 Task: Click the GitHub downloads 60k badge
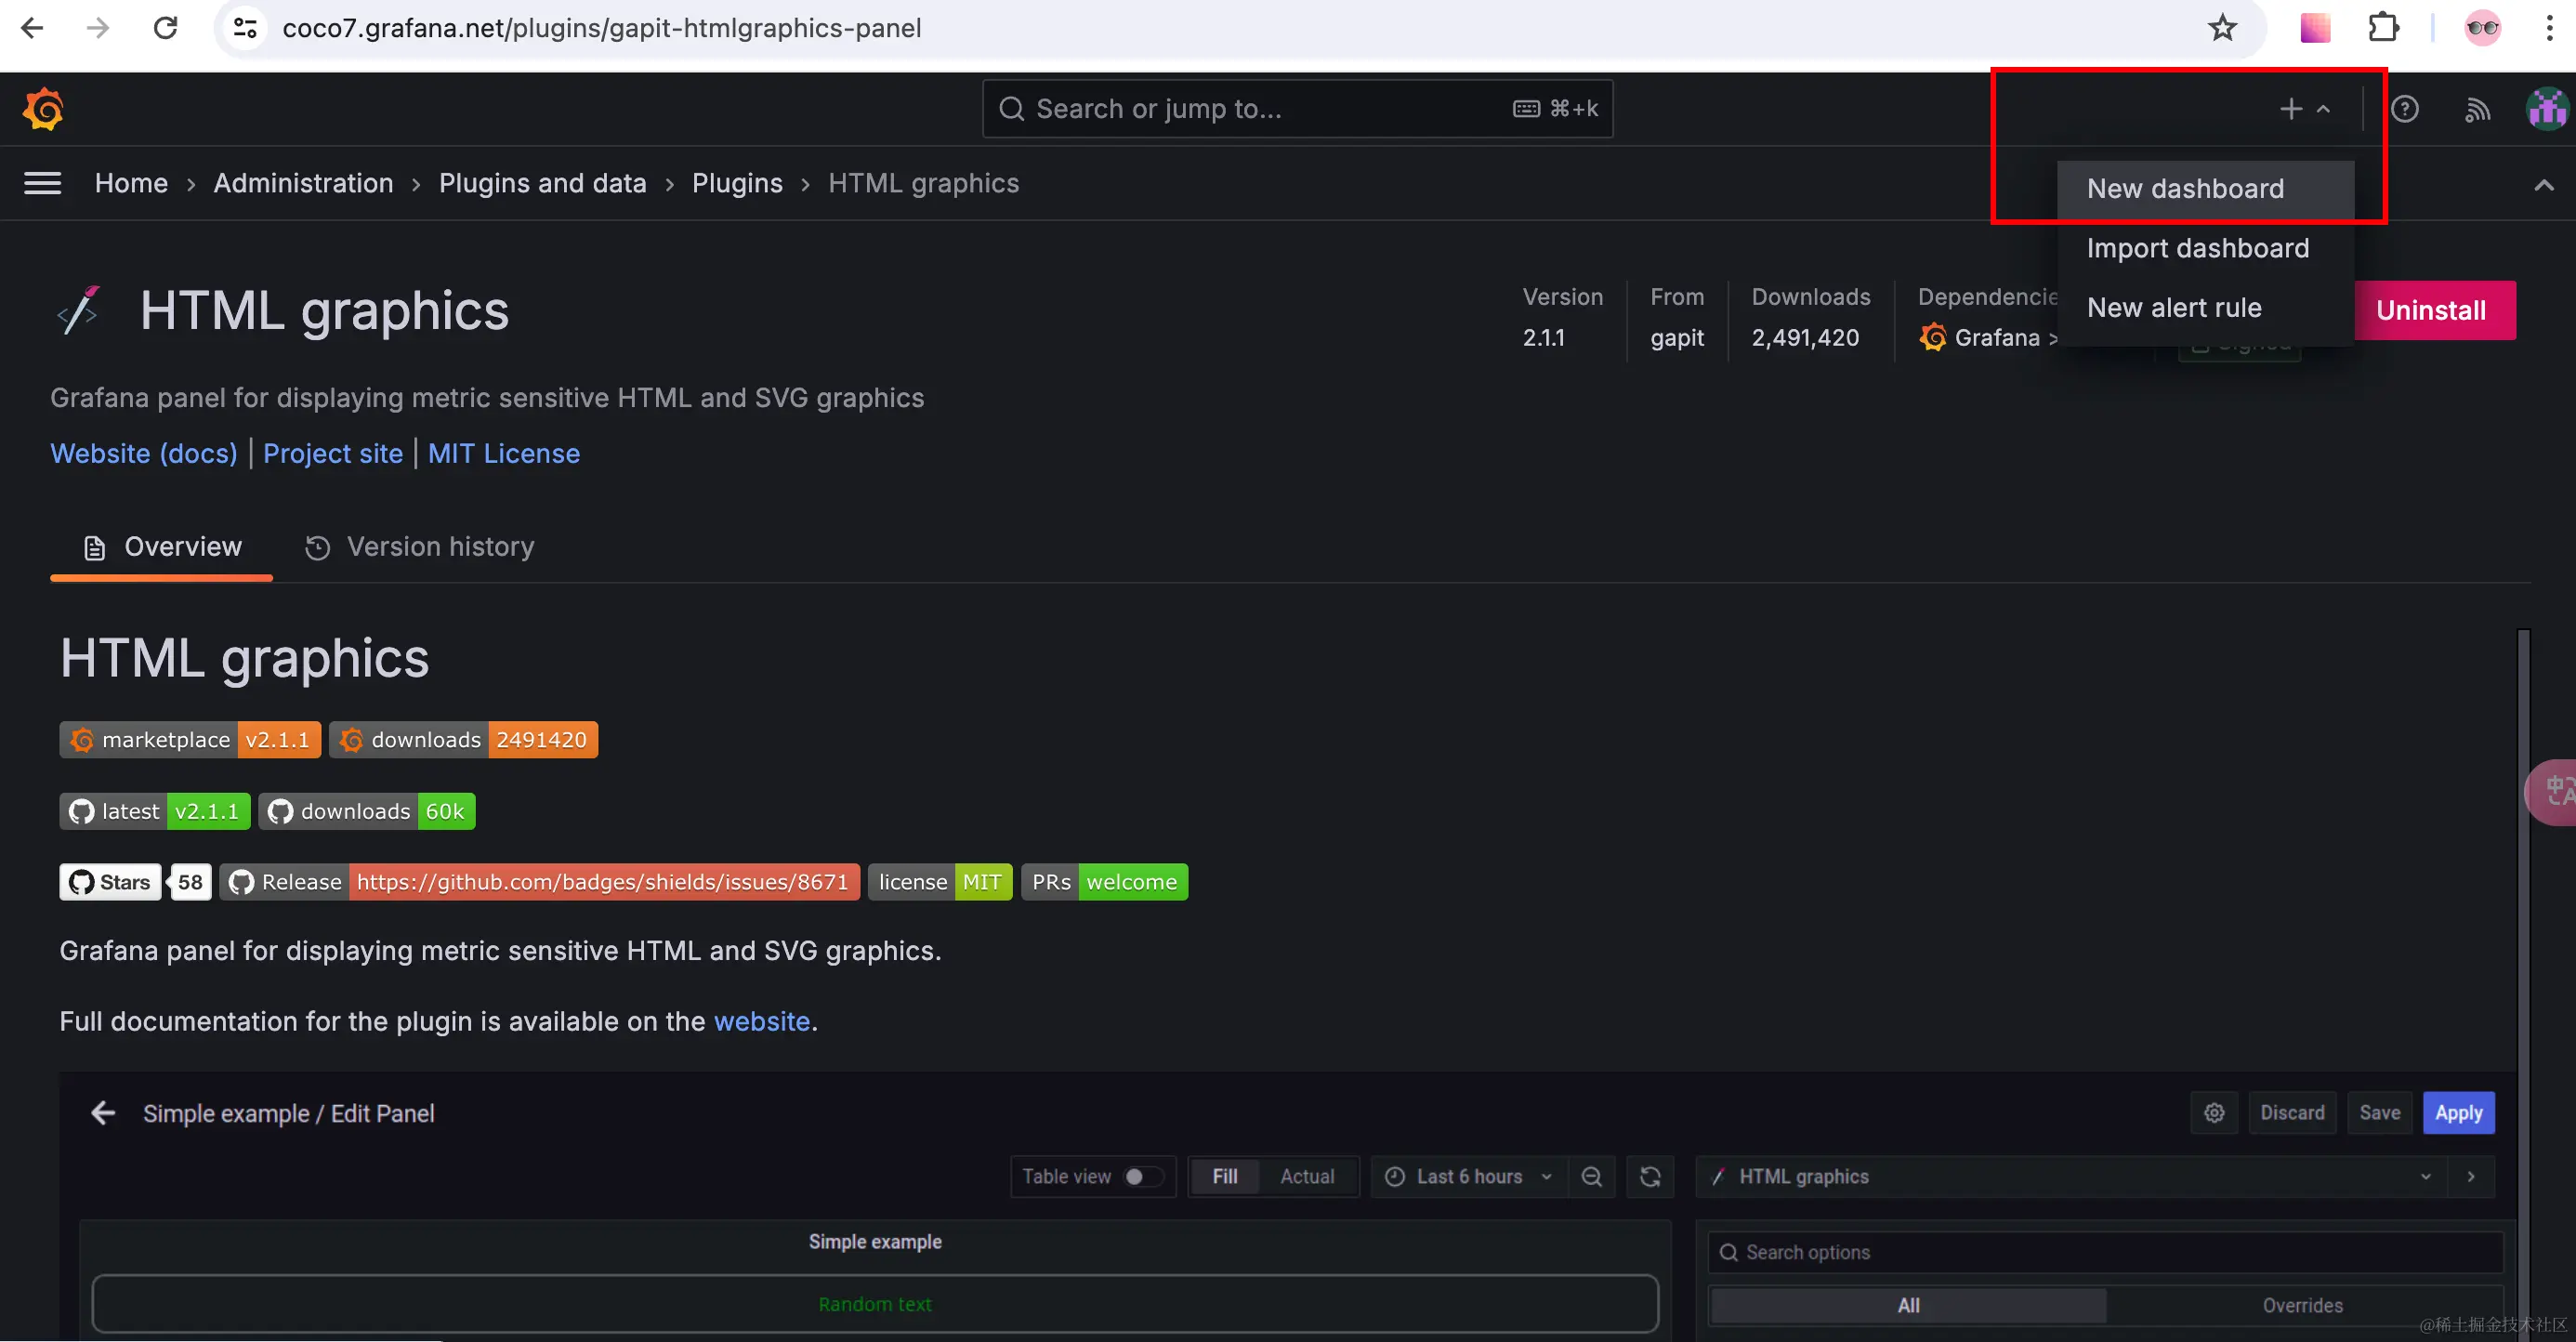tap(367, 811)
